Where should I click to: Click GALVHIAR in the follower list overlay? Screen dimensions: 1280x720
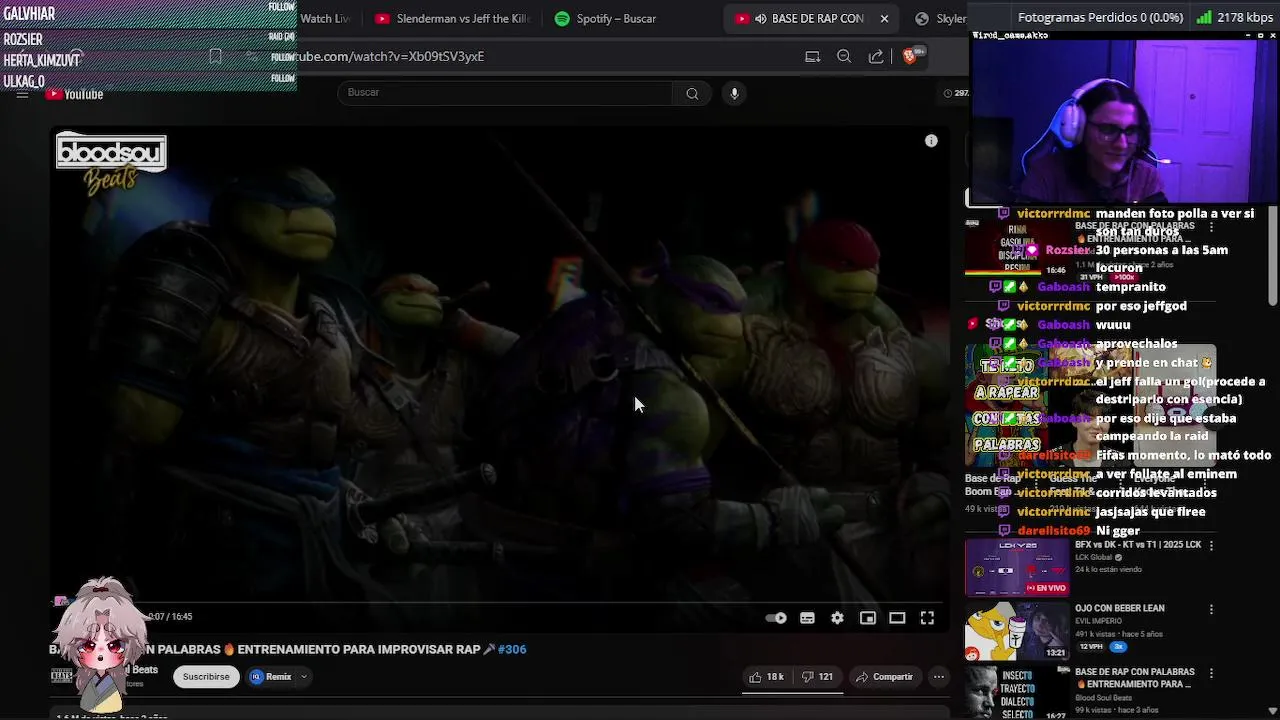(29, 14)
